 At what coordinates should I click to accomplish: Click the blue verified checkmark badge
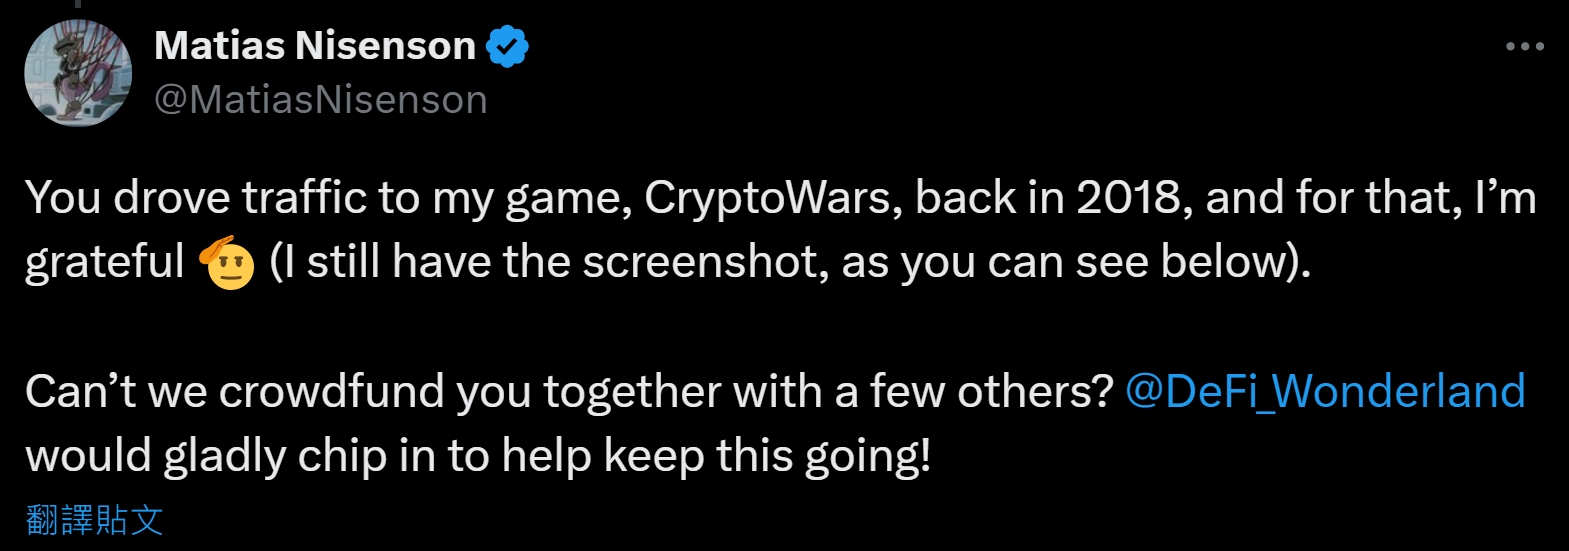pos(508,47)
